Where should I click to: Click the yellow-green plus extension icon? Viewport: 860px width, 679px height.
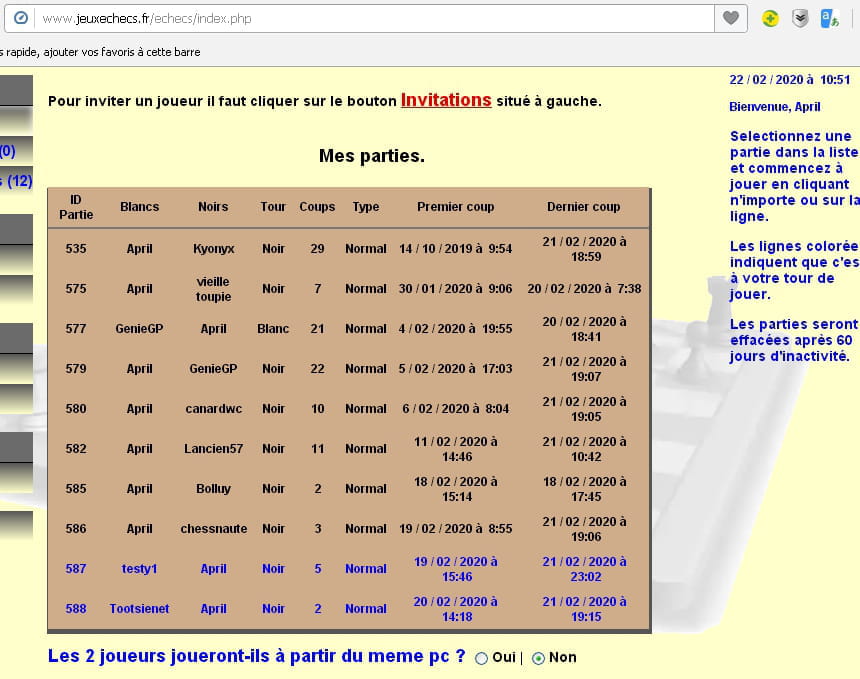tap(770, 19)
